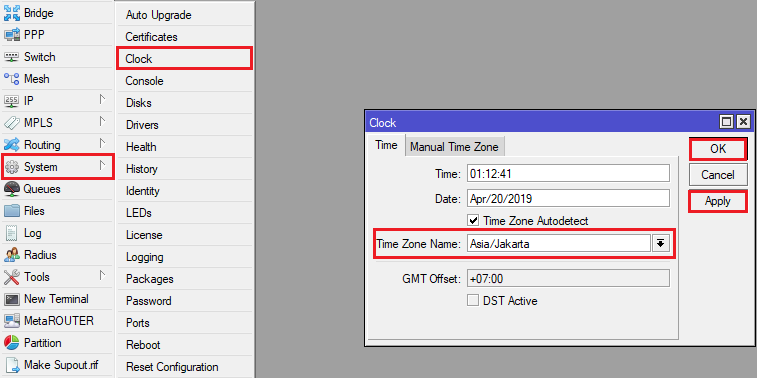The height and width of the screenshot is (378, 757).
Task: Click the GMT Offset field
Action: click(x=568, y=279)
